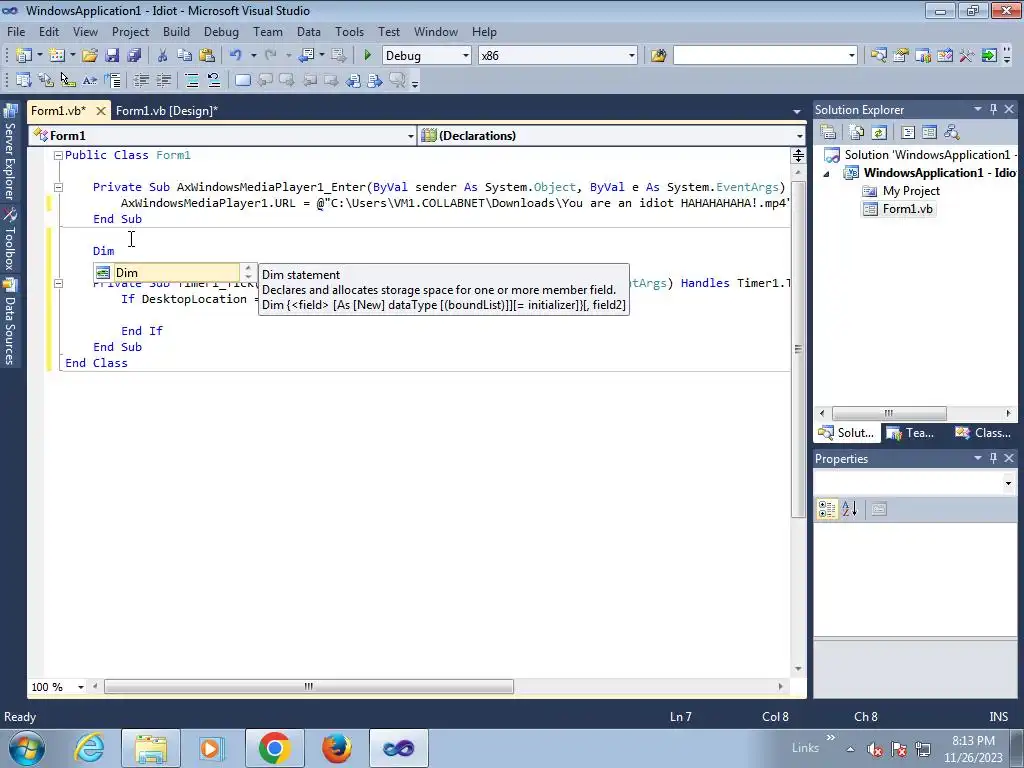Open the Data Sources side tab
Screen dimensions: 1024x768
coord(10,322)
